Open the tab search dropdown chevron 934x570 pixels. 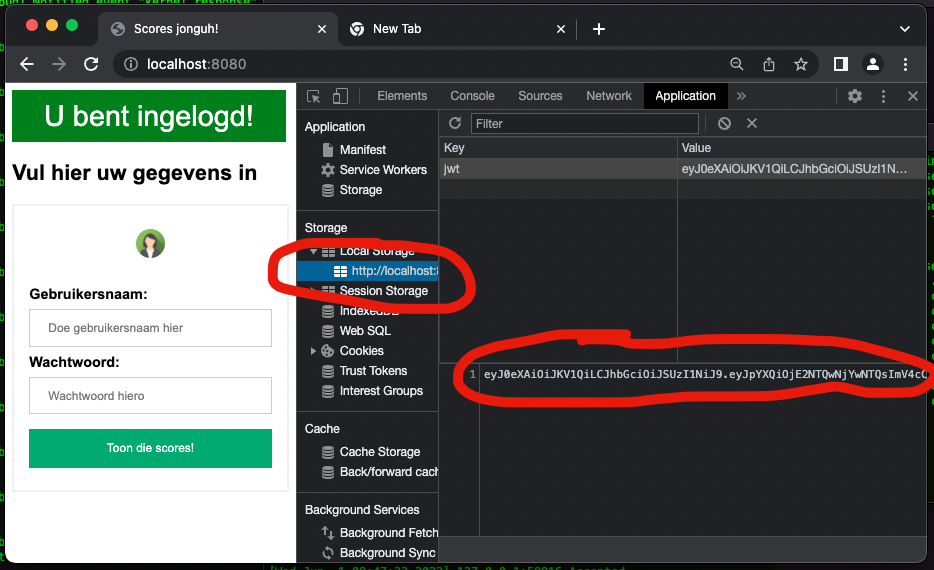pyautogui.click(x=904, y=29)
